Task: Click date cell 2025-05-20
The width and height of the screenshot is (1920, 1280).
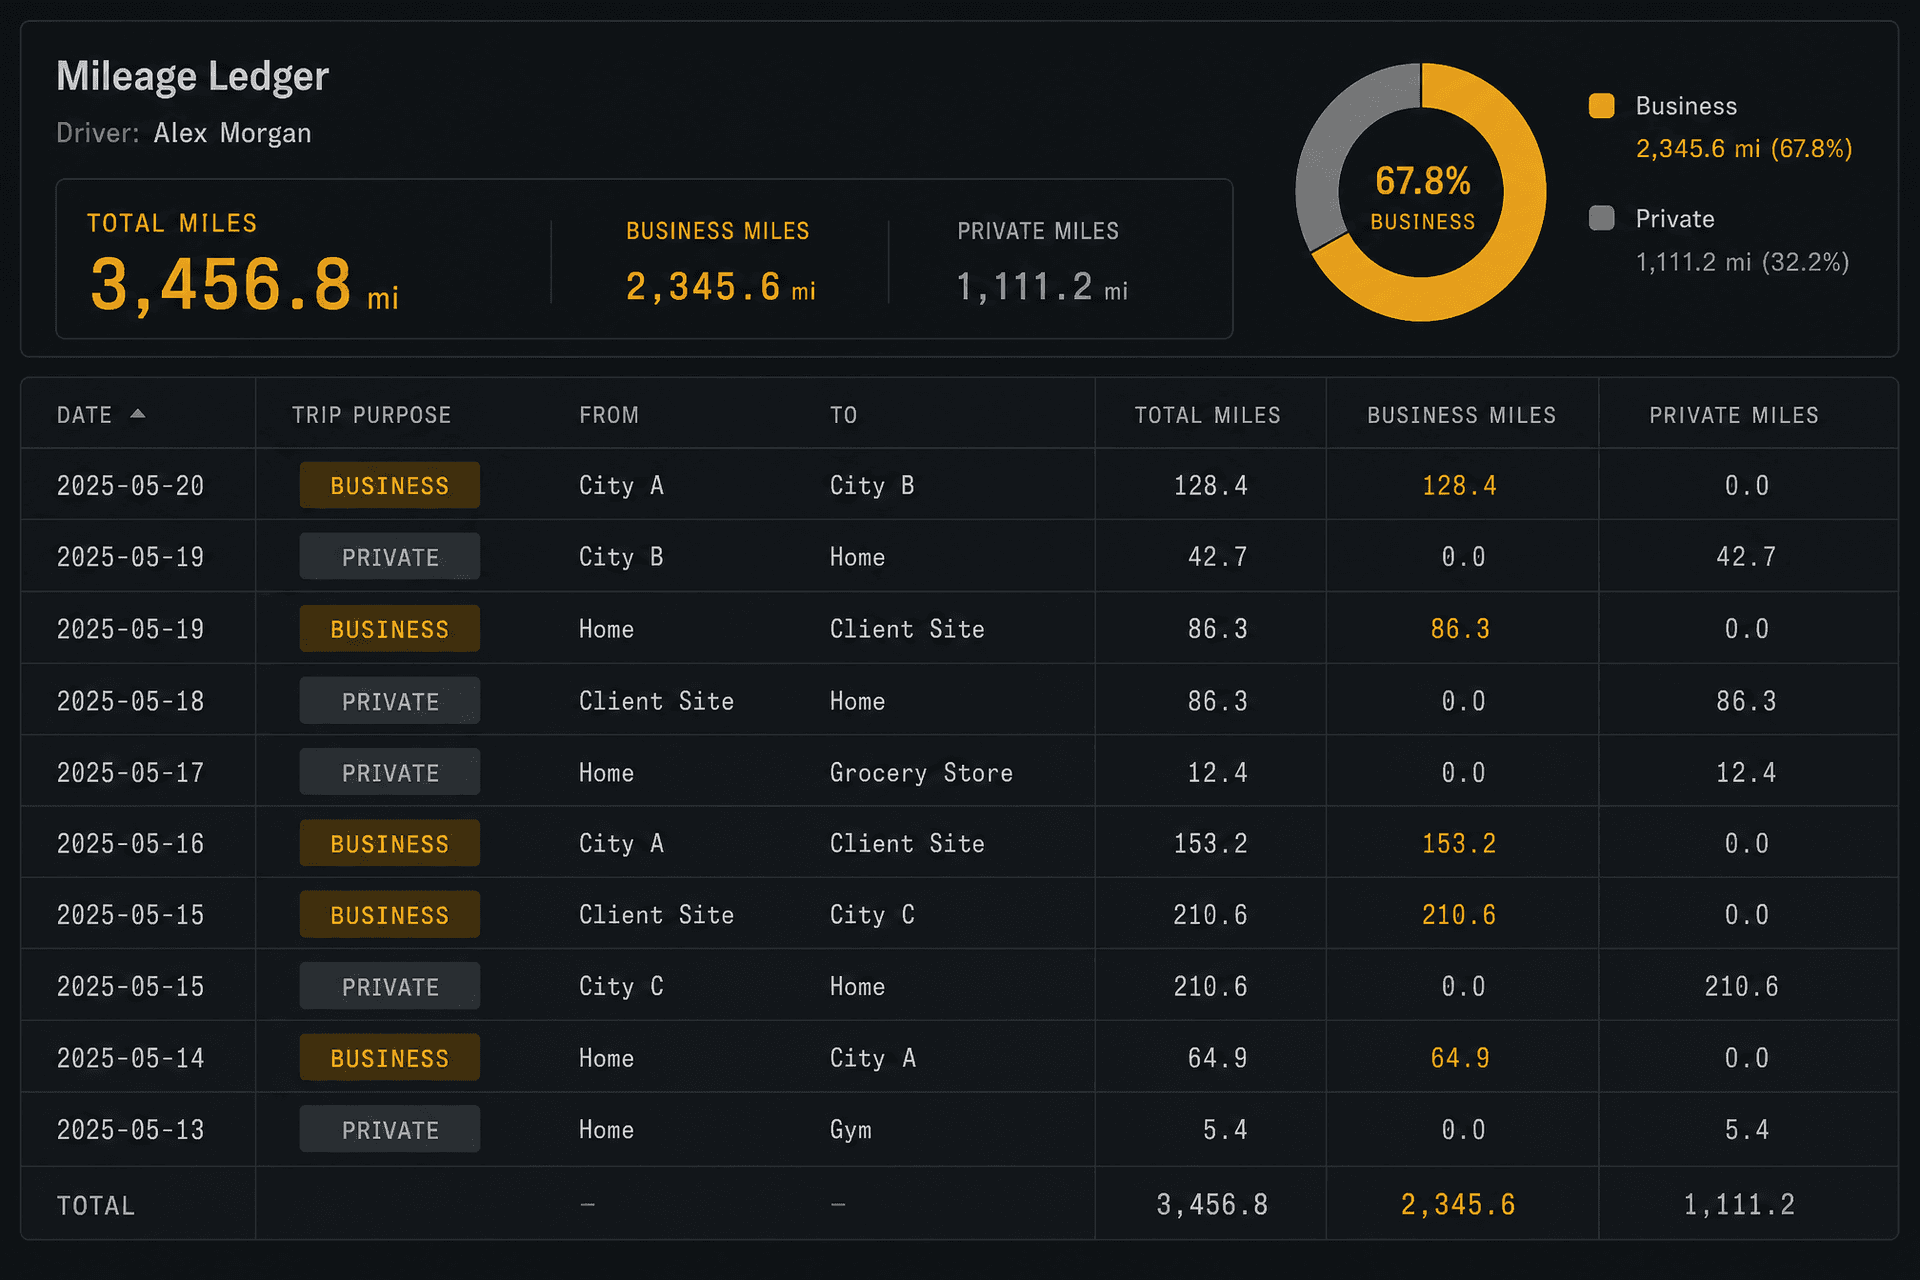Action: [130, 486]
